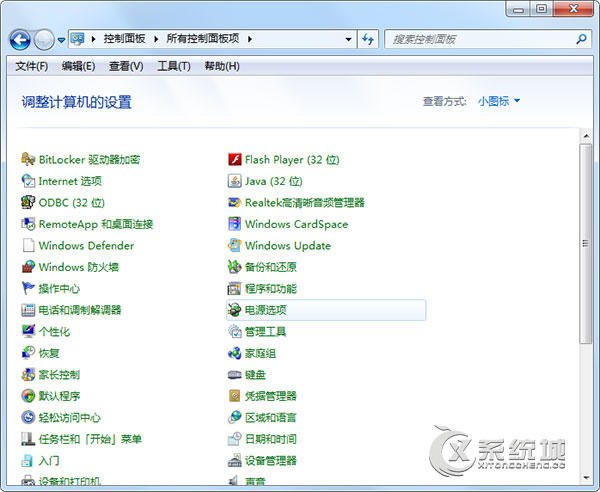
Task: Open the 键盘 icon
Action: click(x=235, y=374)
